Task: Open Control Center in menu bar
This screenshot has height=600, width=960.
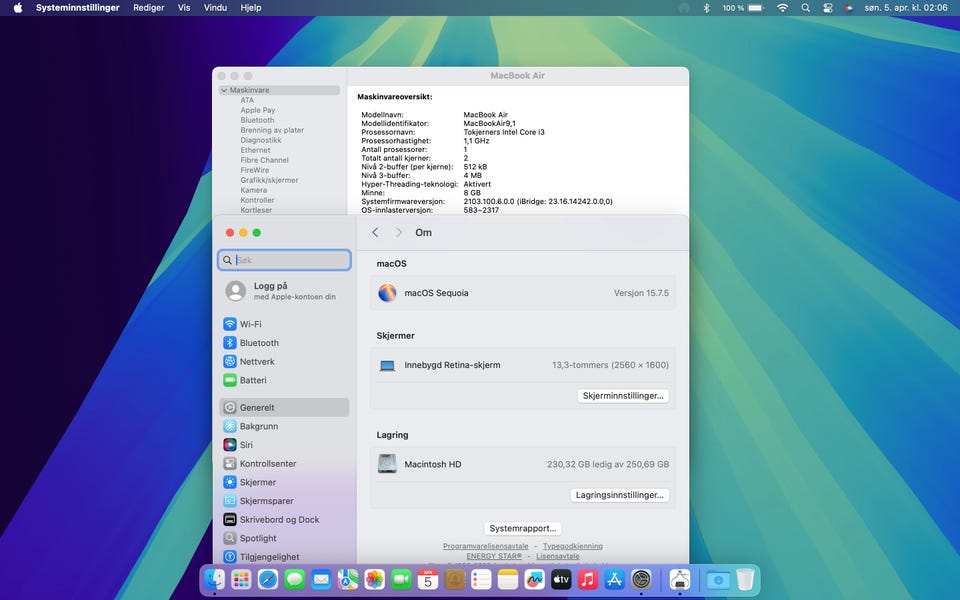Action: (828, 8)
